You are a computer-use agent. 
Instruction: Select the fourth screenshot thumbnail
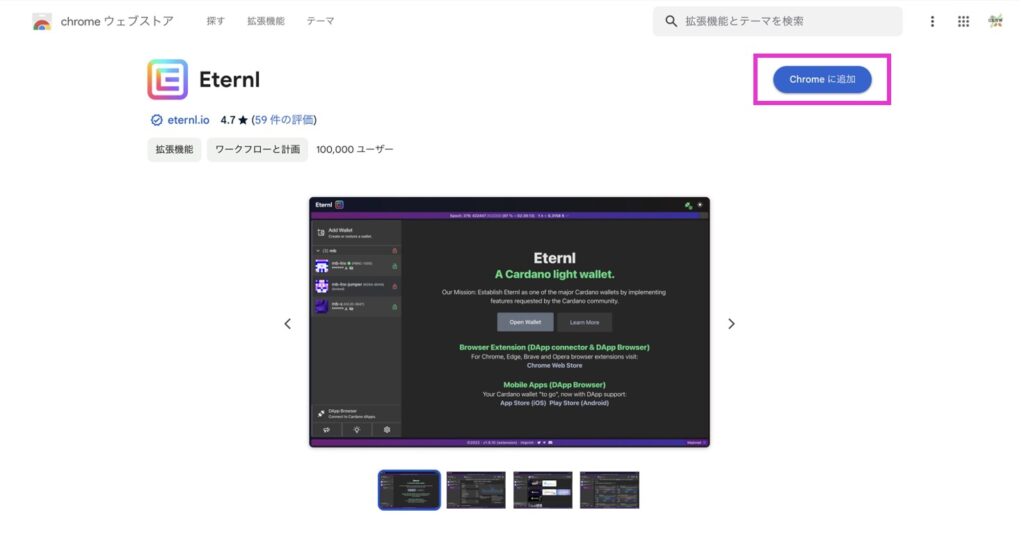(609, 490)
